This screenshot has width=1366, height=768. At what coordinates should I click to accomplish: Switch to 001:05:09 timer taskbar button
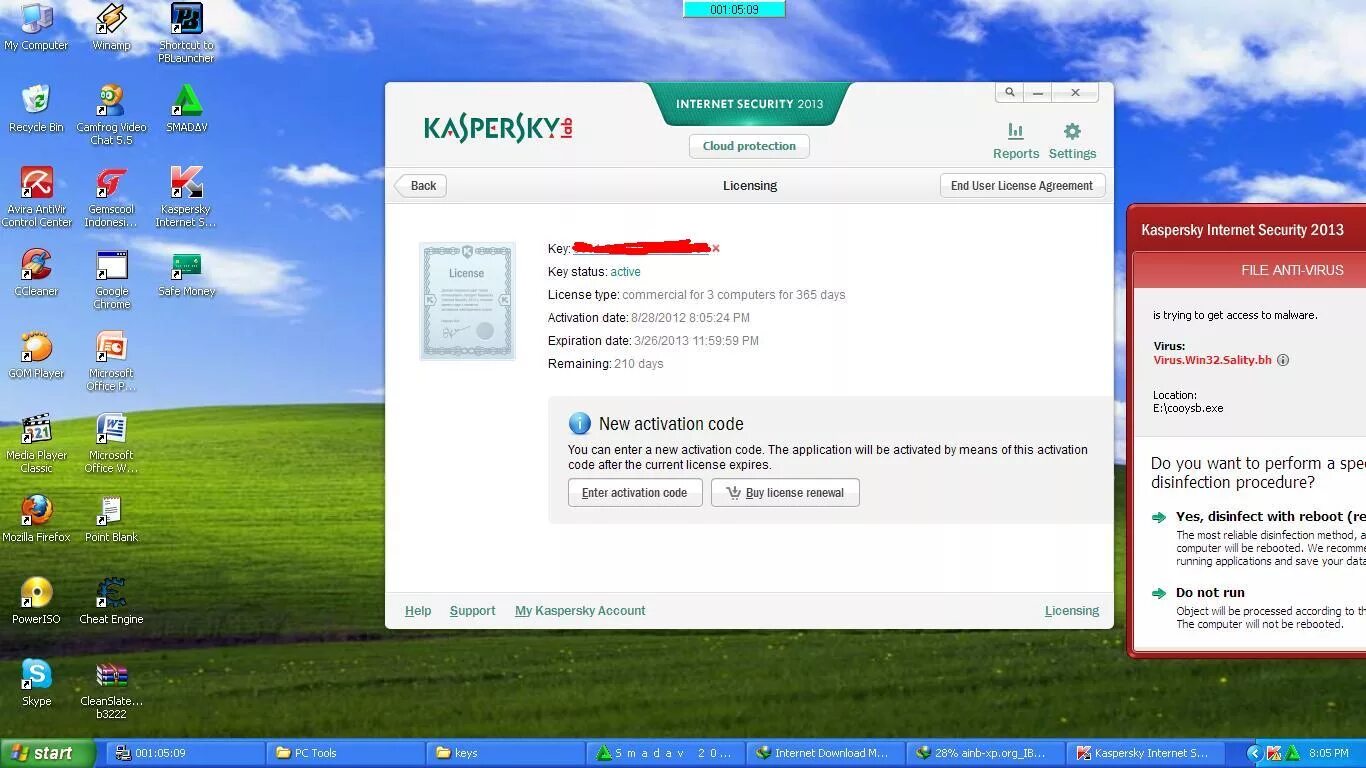point(185,753)
